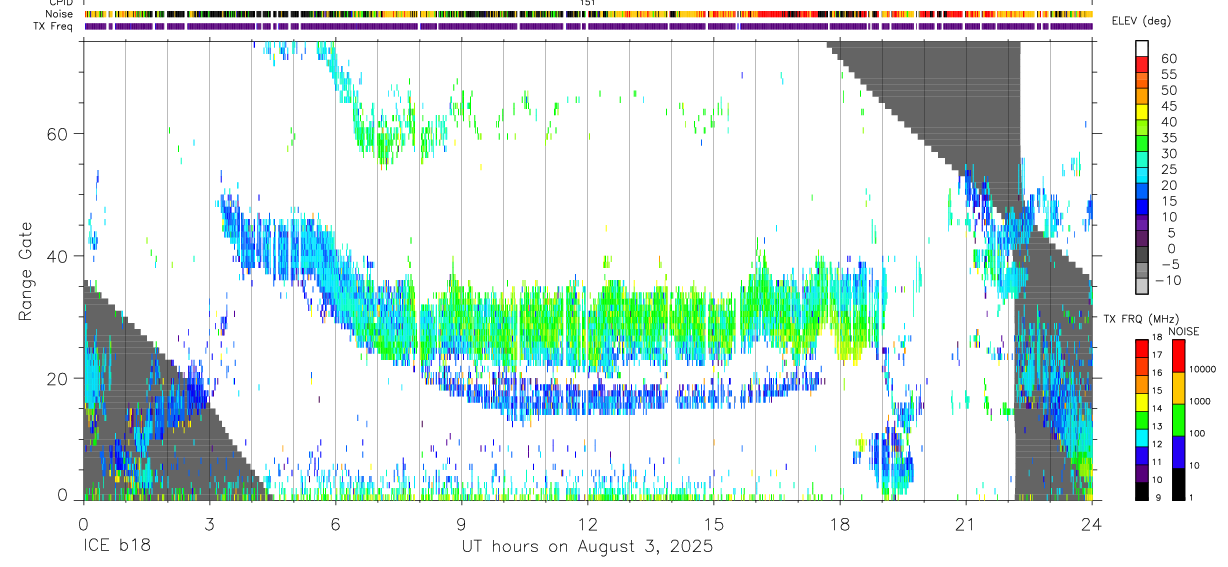Click the "6" hour tick on time axis
1228x567 pixels.
(335, 523)
